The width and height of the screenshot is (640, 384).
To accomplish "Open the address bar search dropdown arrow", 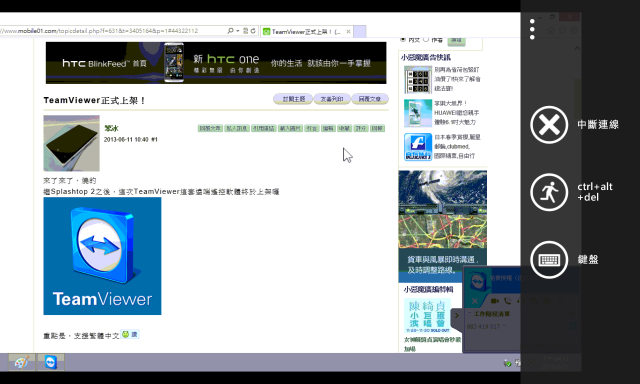I will pyautogui.click(x=238, y=31).
